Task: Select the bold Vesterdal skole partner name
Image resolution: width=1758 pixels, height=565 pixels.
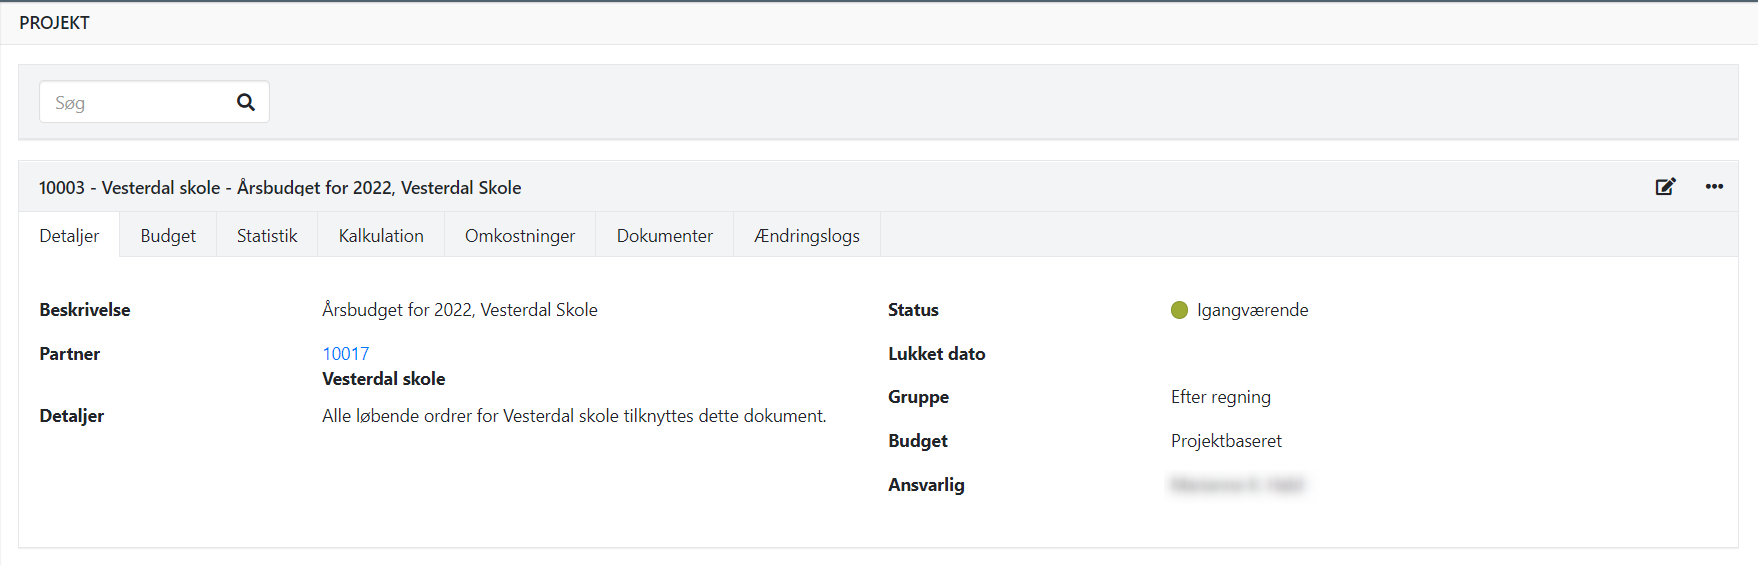Action: [x=384, y=379]
